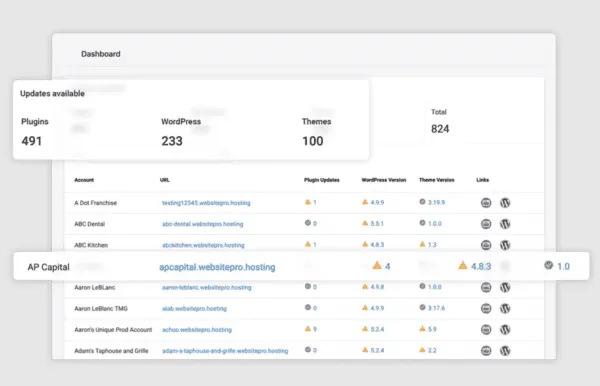Select the ABC Kitchen account name
Screen dimensions: 600x386
[x=91, y=245]
